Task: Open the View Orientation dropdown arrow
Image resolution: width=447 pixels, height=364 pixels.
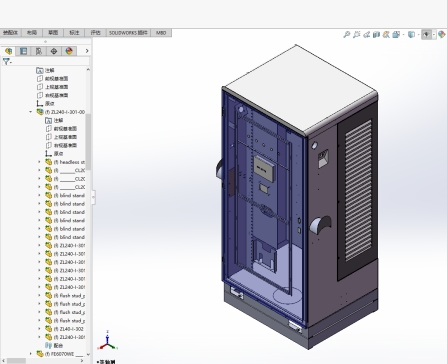Action: (x=403, y=35)
